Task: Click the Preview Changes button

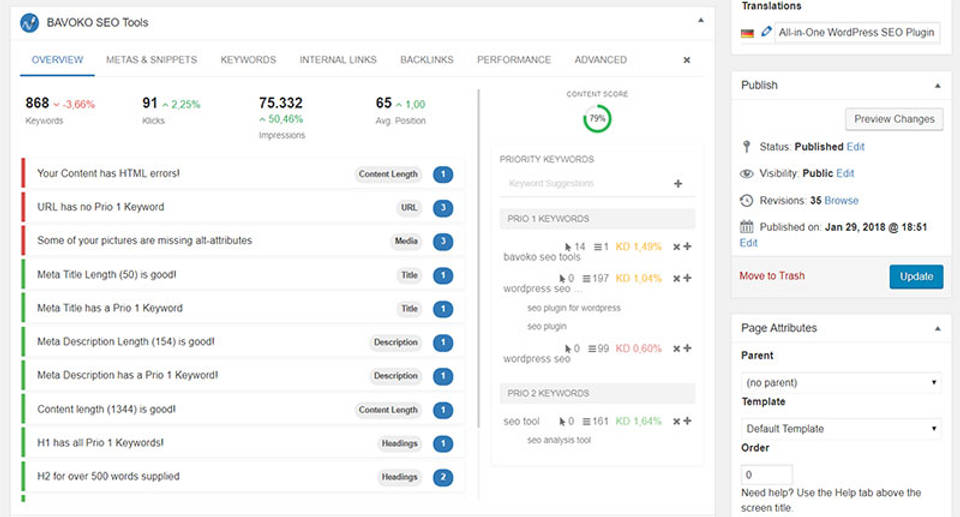Action: [893, 119]
